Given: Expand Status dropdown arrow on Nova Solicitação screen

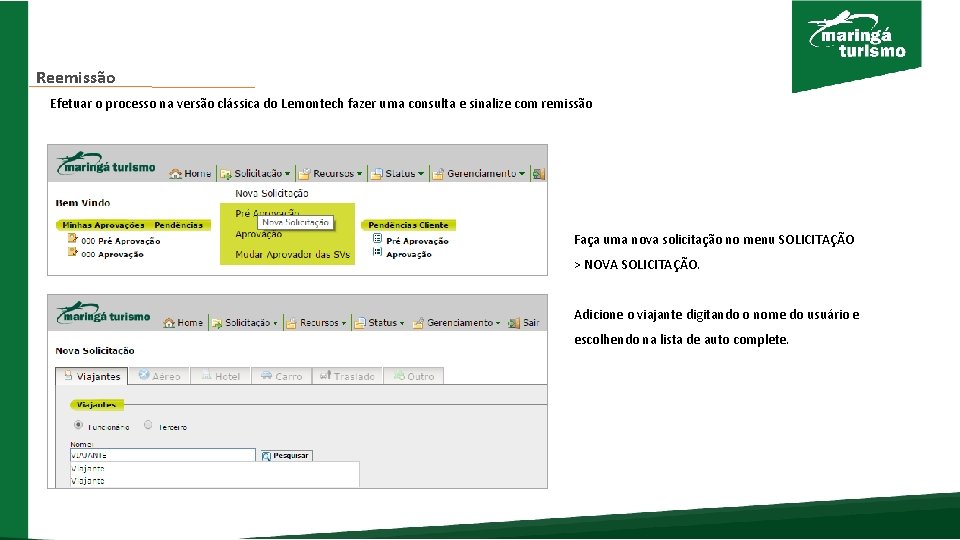Looking at the screenshot, I should [x=402, y=323].
